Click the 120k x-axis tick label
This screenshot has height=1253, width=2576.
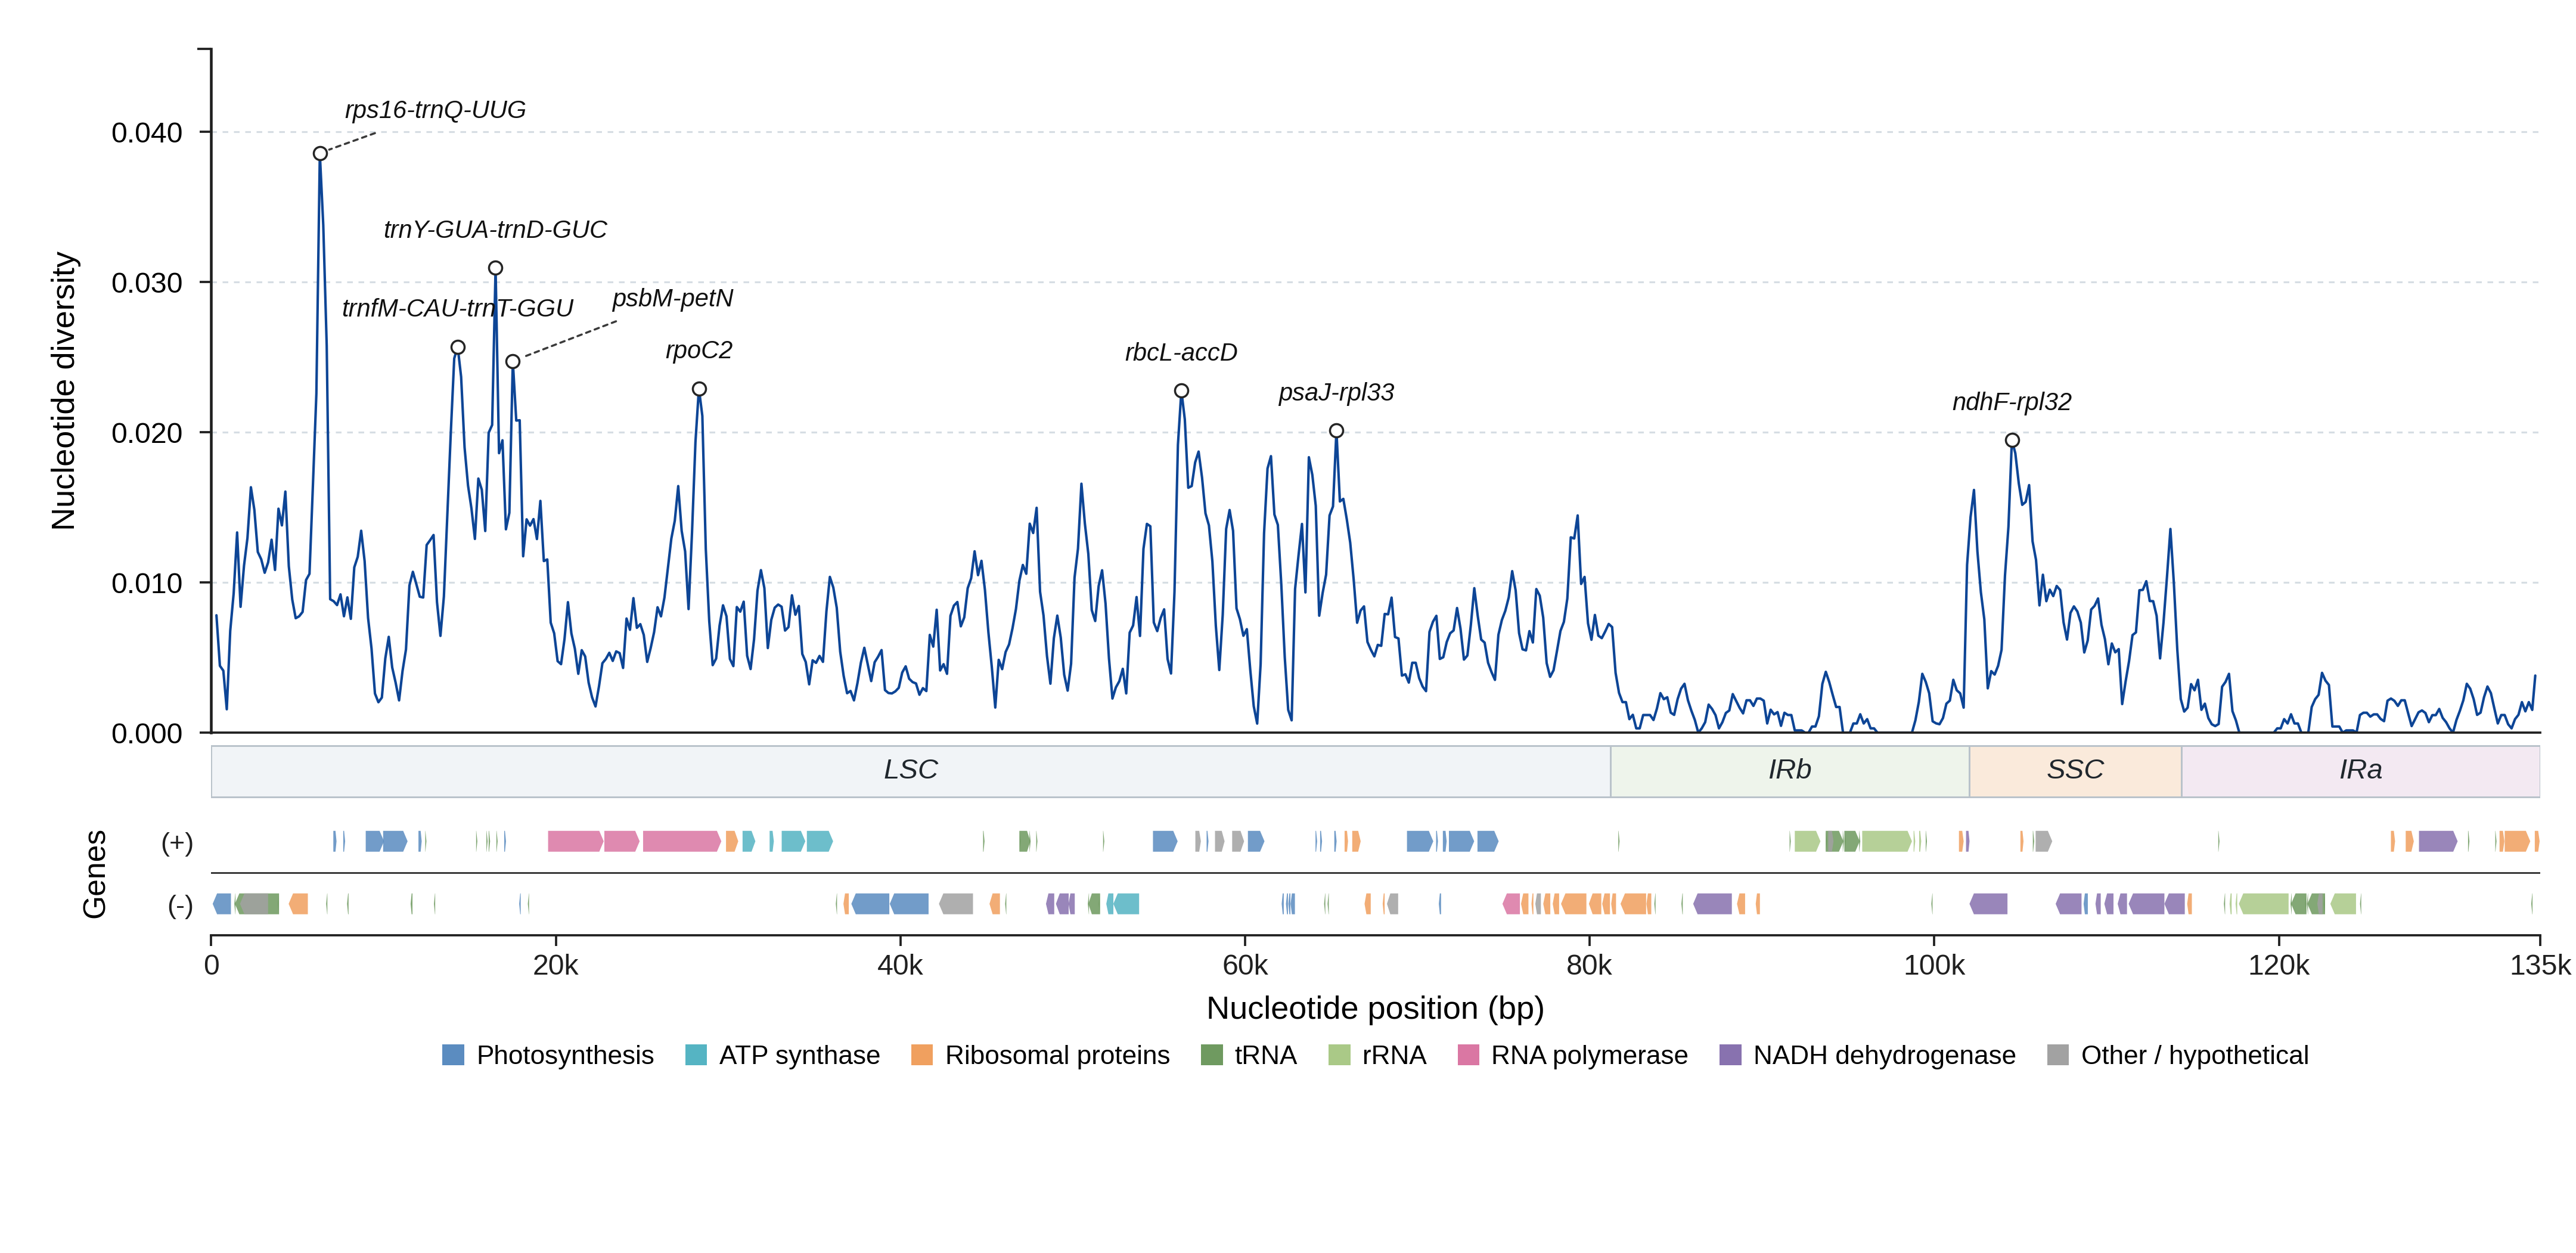click(x=2279, y=966)
